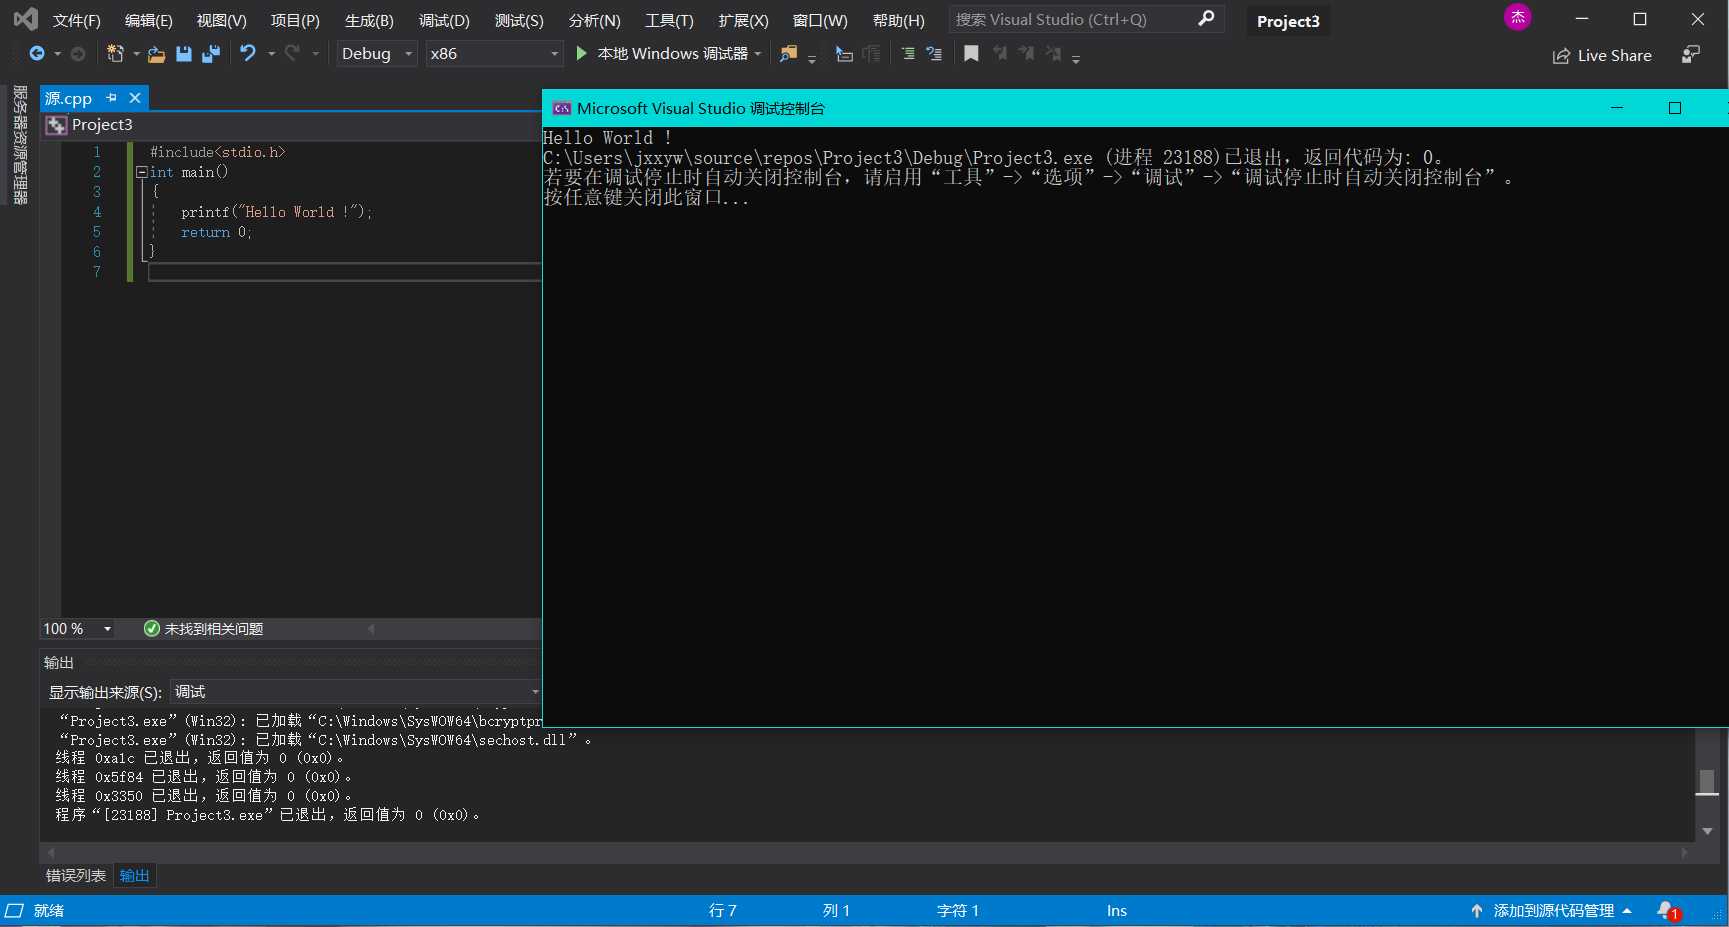Click the printf line in the editor
The image size is (1729, 927).
[276, 212]
